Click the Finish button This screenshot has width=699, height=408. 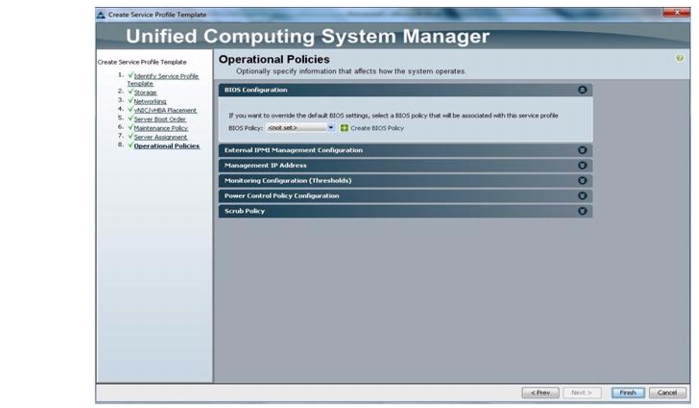[628, 393]
